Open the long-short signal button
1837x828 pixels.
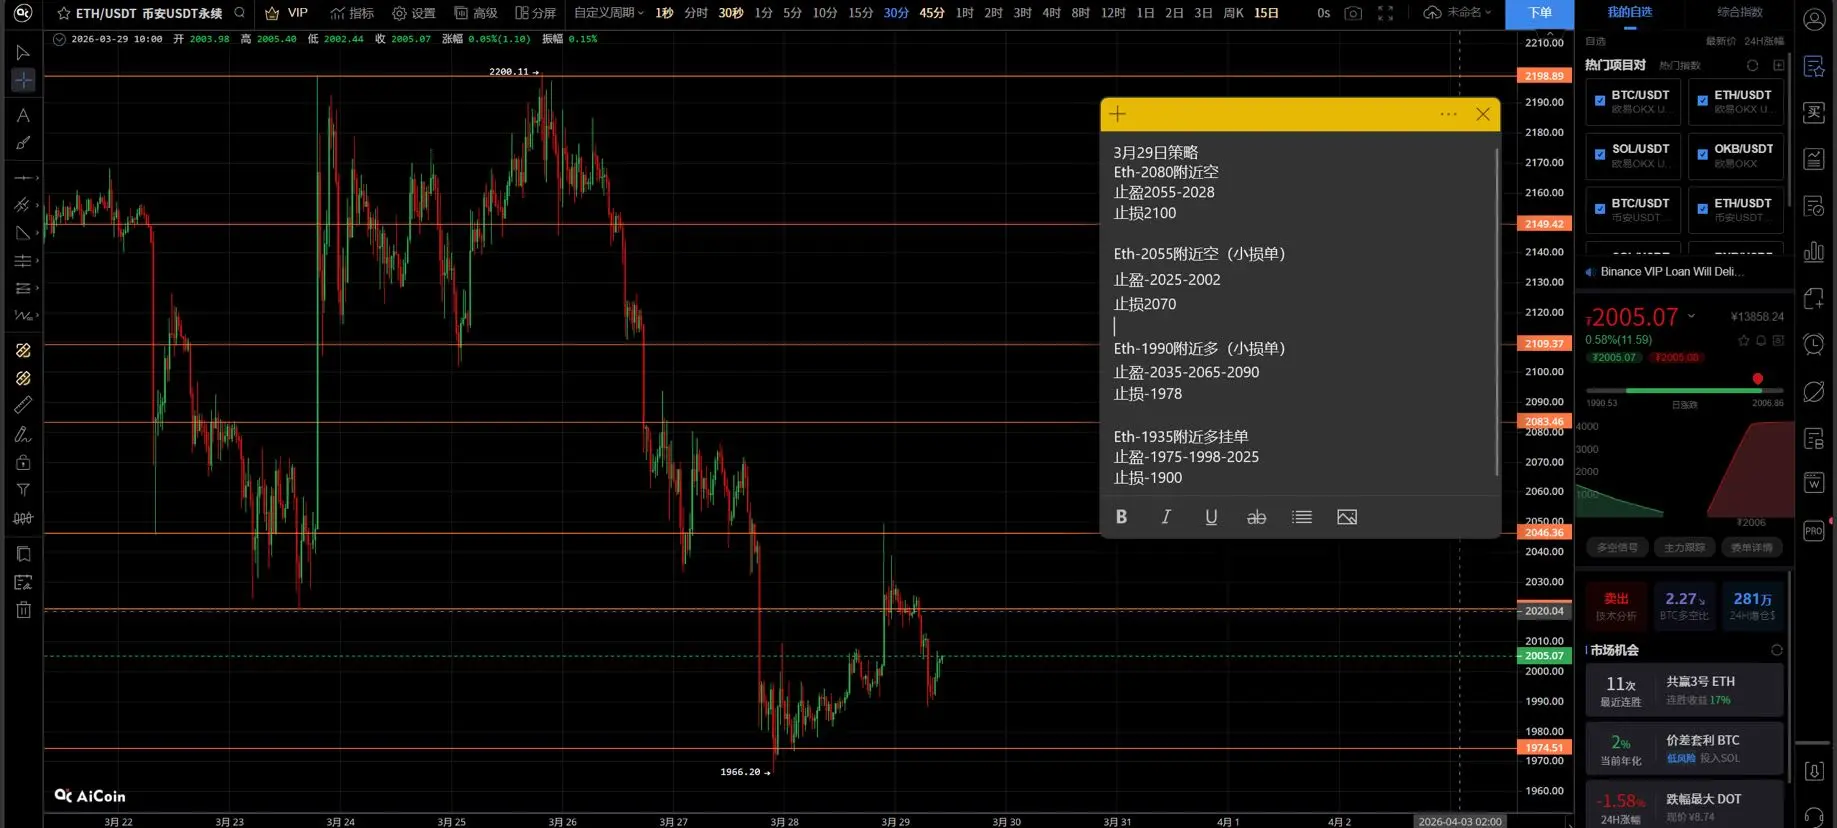[1617, 548]
